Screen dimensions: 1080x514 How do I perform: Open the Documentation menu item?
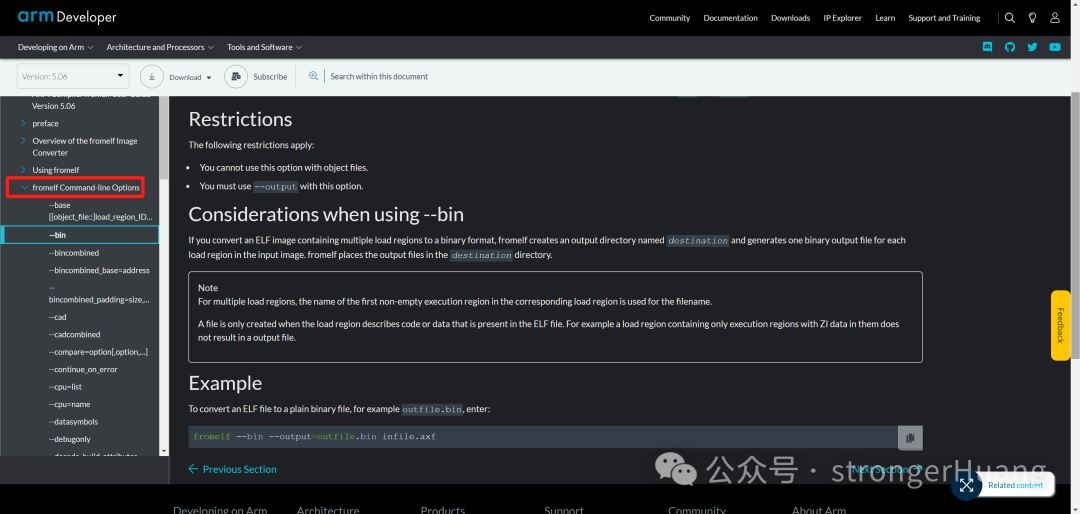(730, 18)
